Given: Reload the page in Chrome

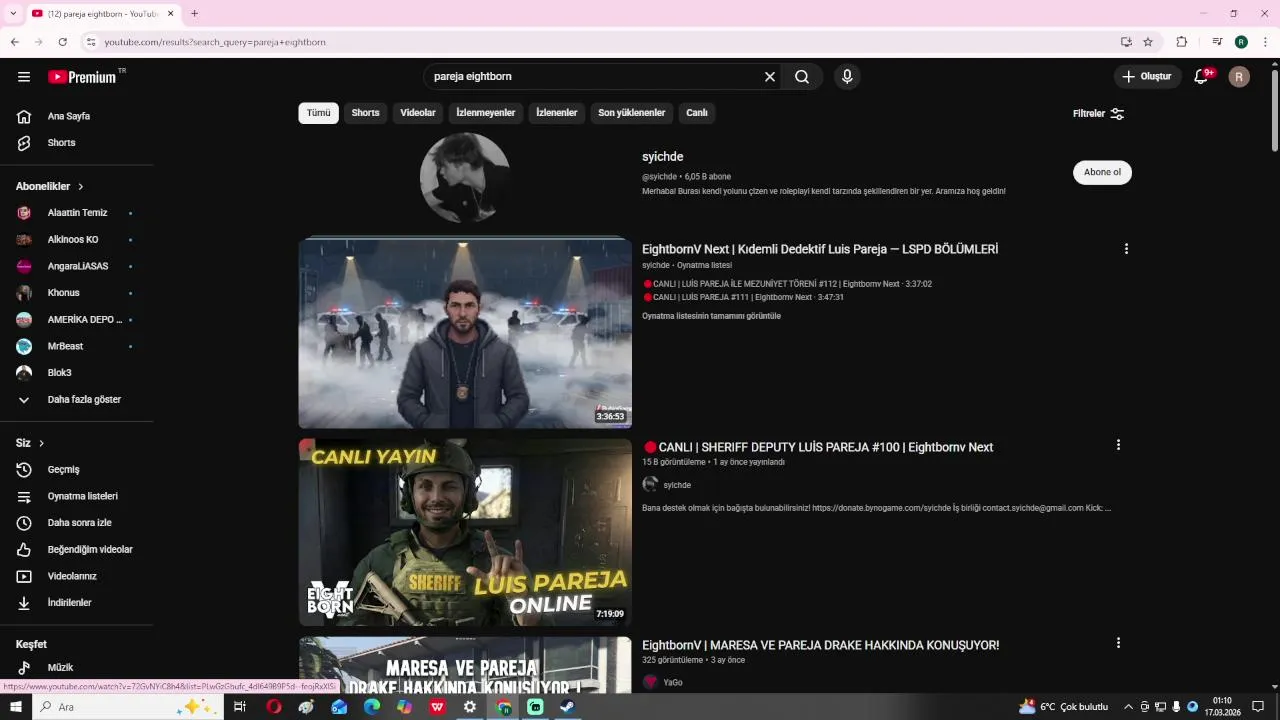Looking at the screenshot, I should (62, 42).
